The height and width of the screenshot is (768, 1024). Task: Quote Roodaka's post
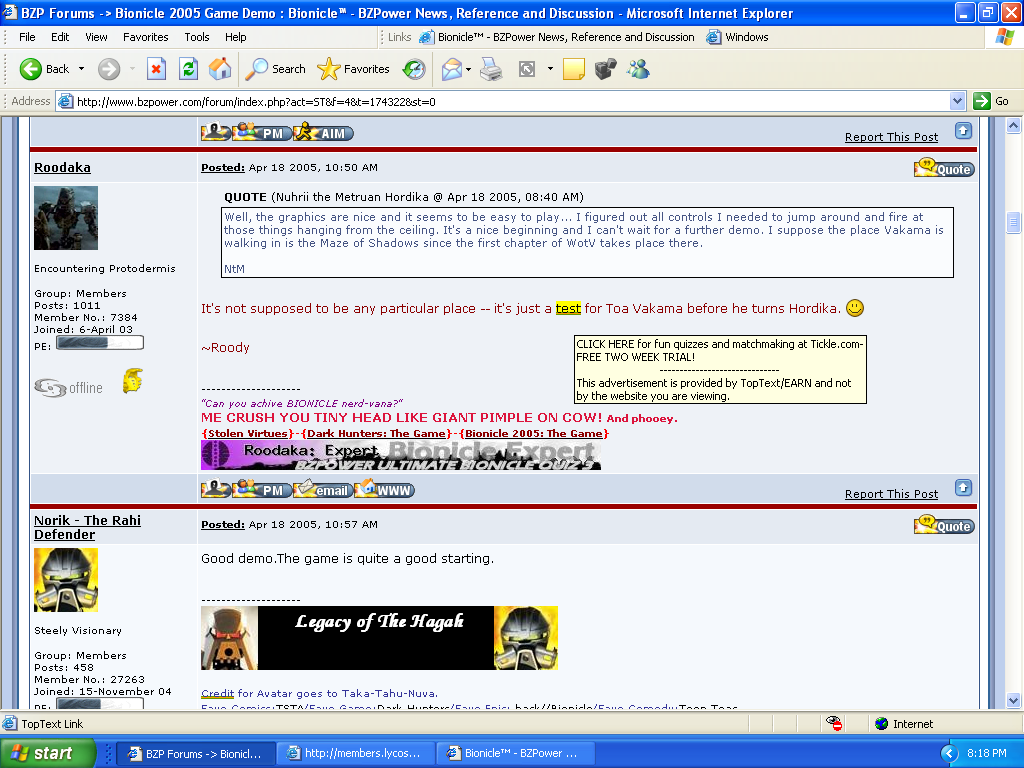[x=944, y=168]
